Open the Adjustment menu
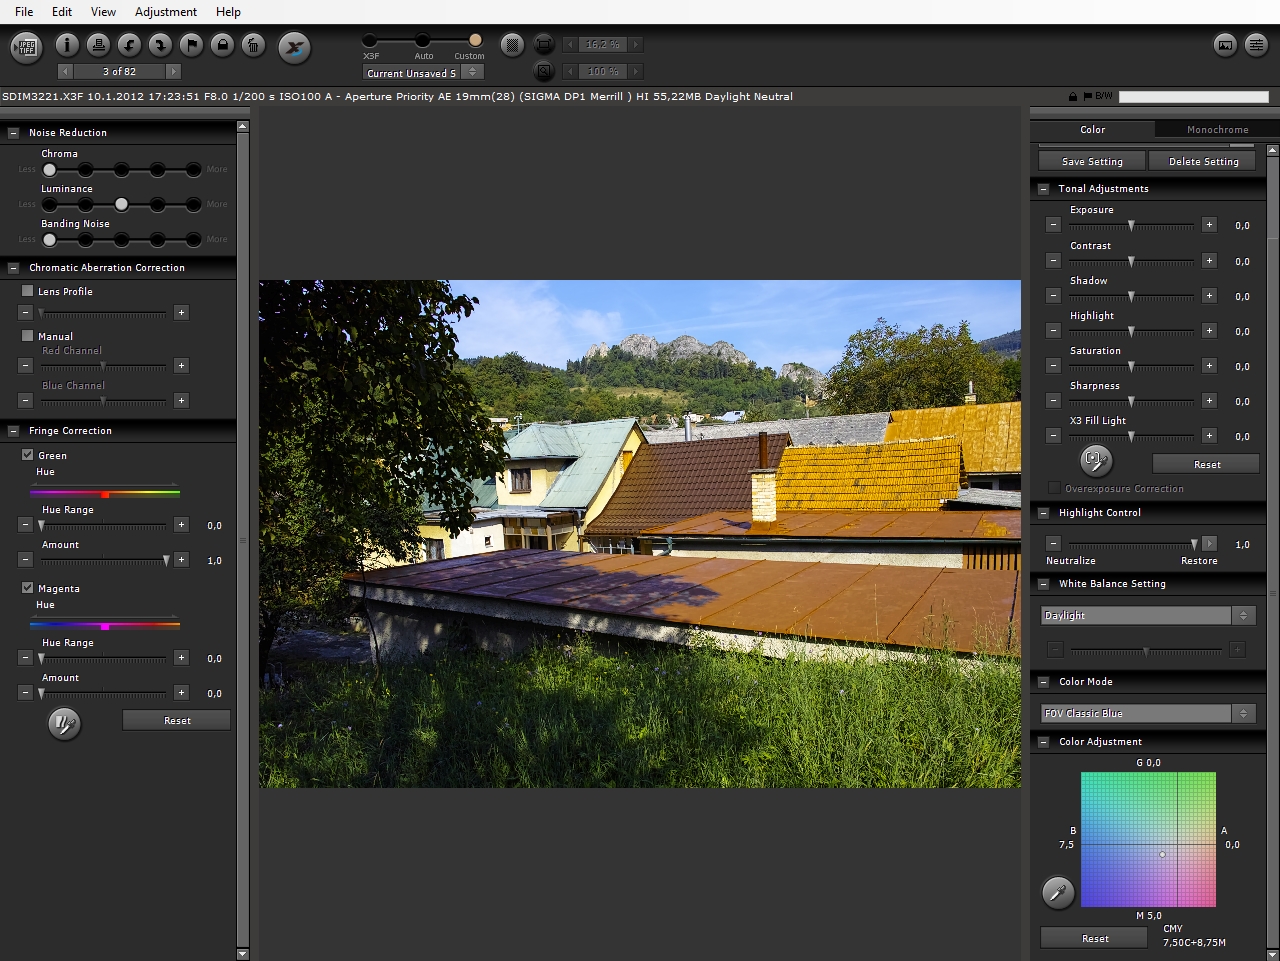 click(166, 12)
